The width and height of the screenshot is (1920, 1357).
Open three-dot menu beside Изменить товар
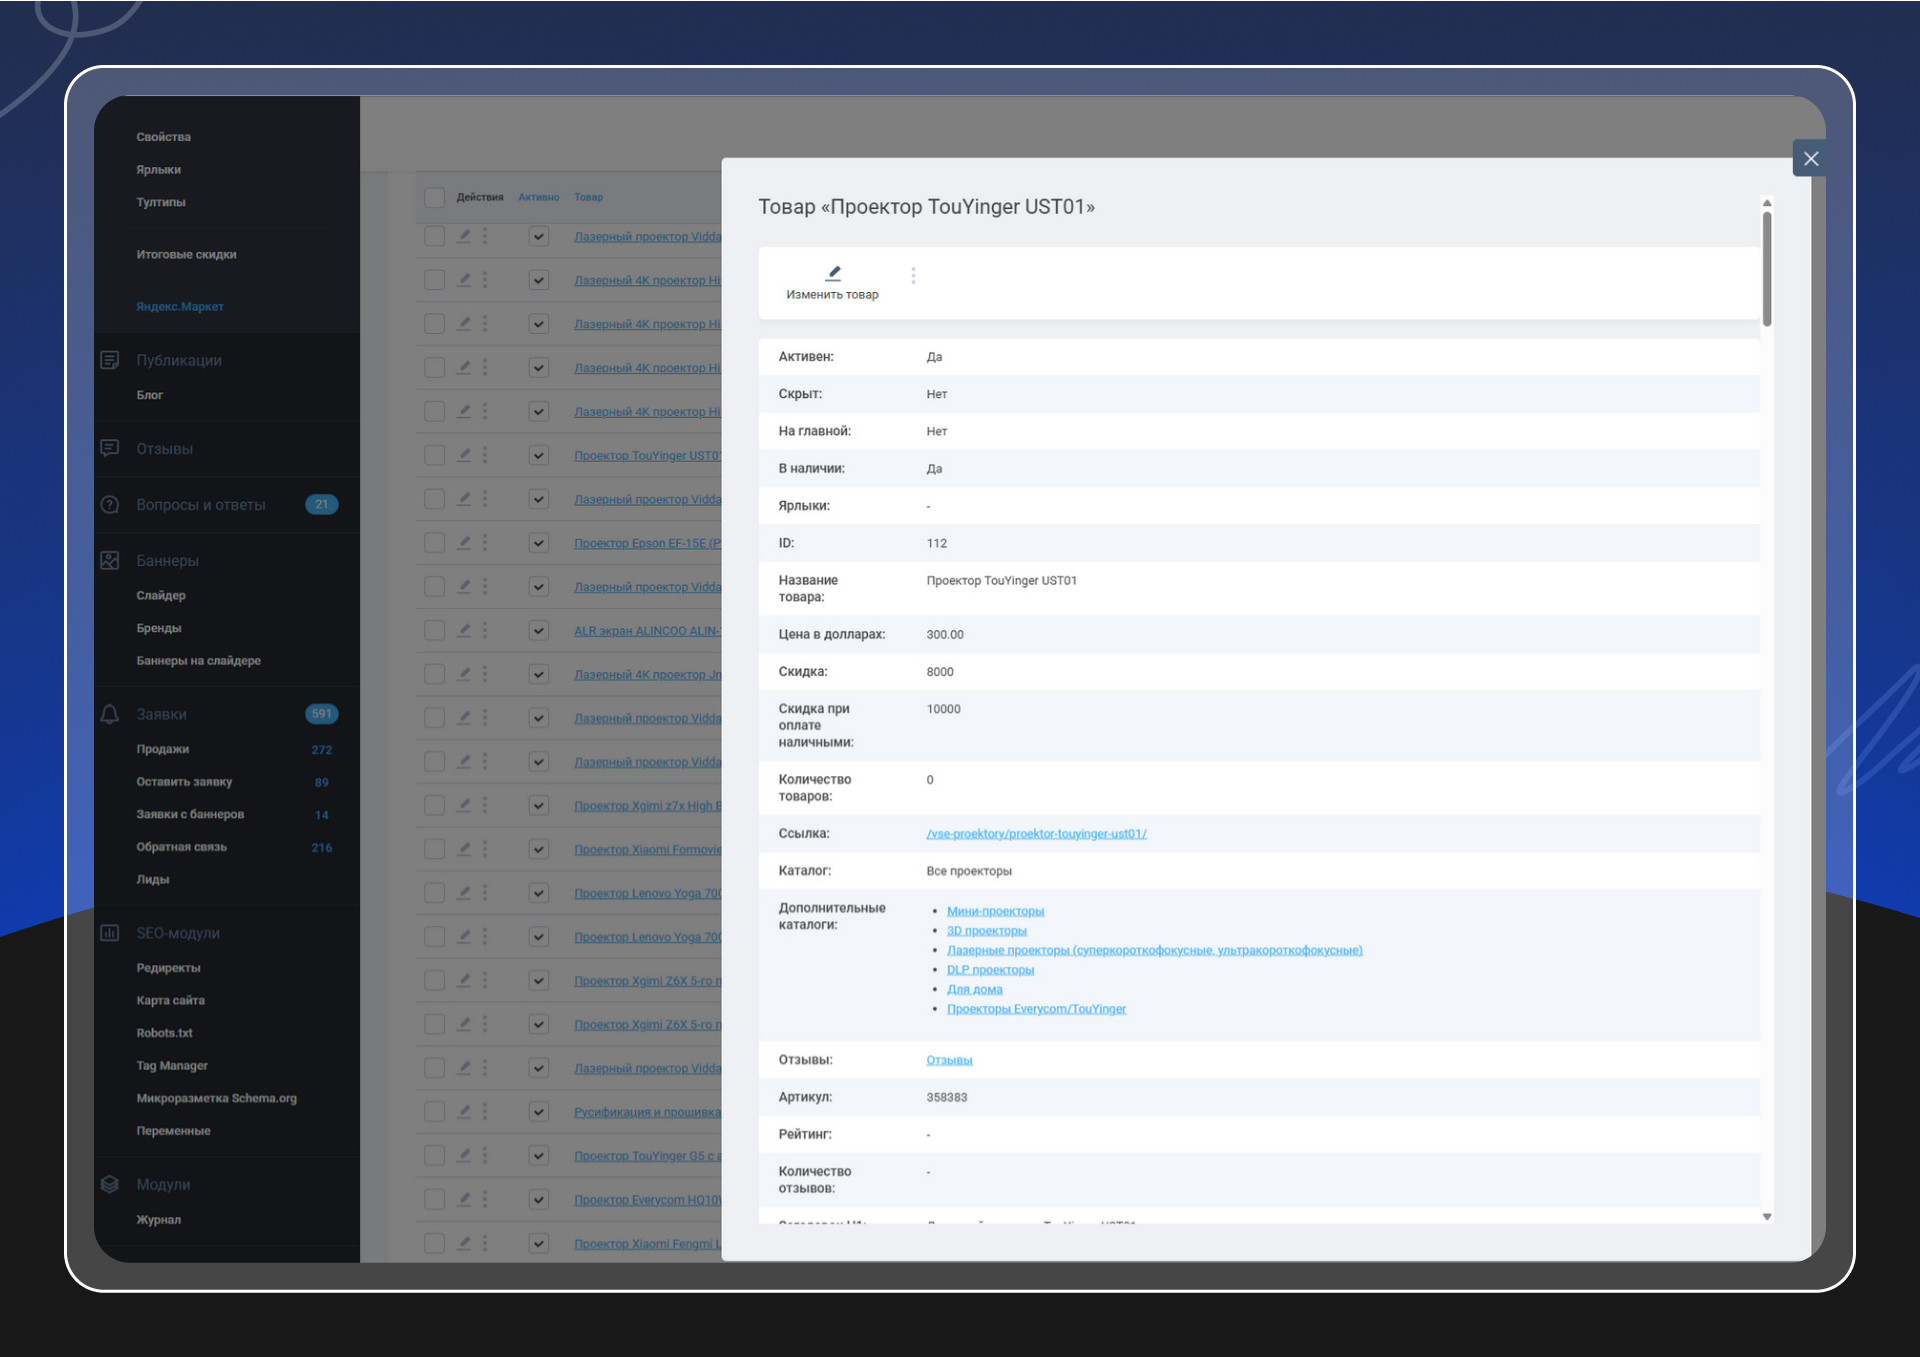click(913, 276)
